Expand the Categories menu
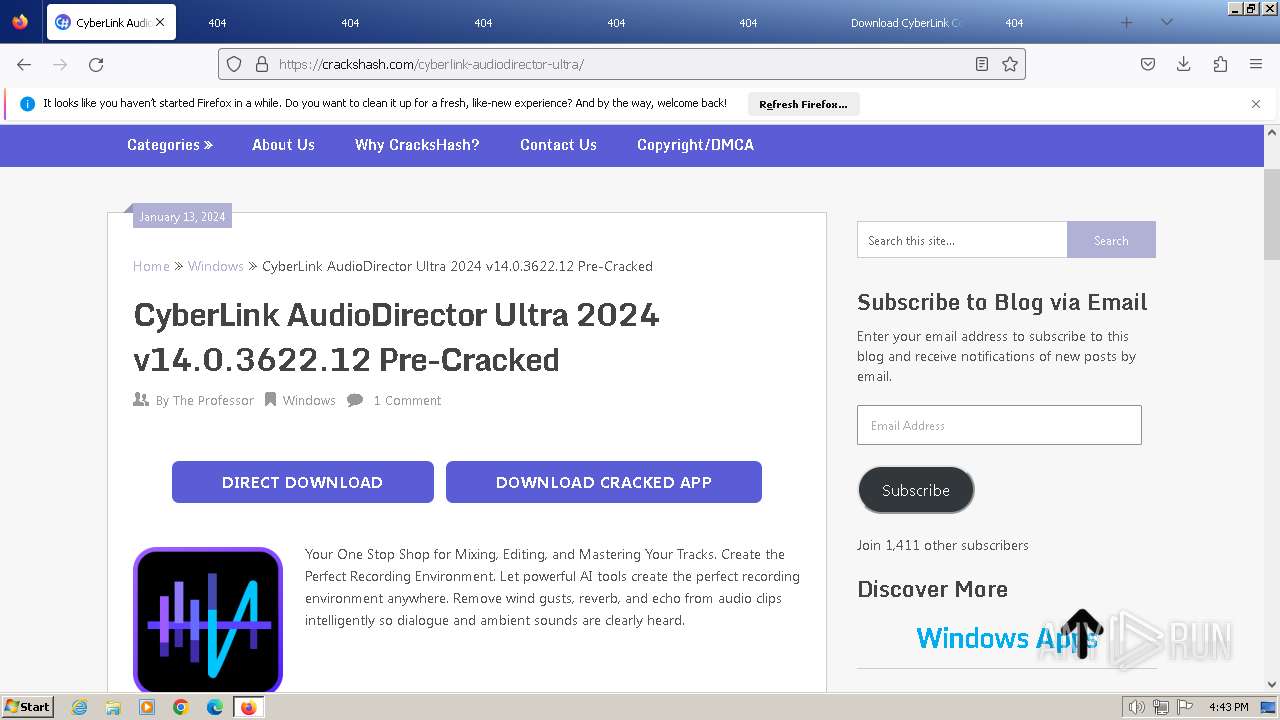Viewport: 1280px width, 720px height. point(170,145)
